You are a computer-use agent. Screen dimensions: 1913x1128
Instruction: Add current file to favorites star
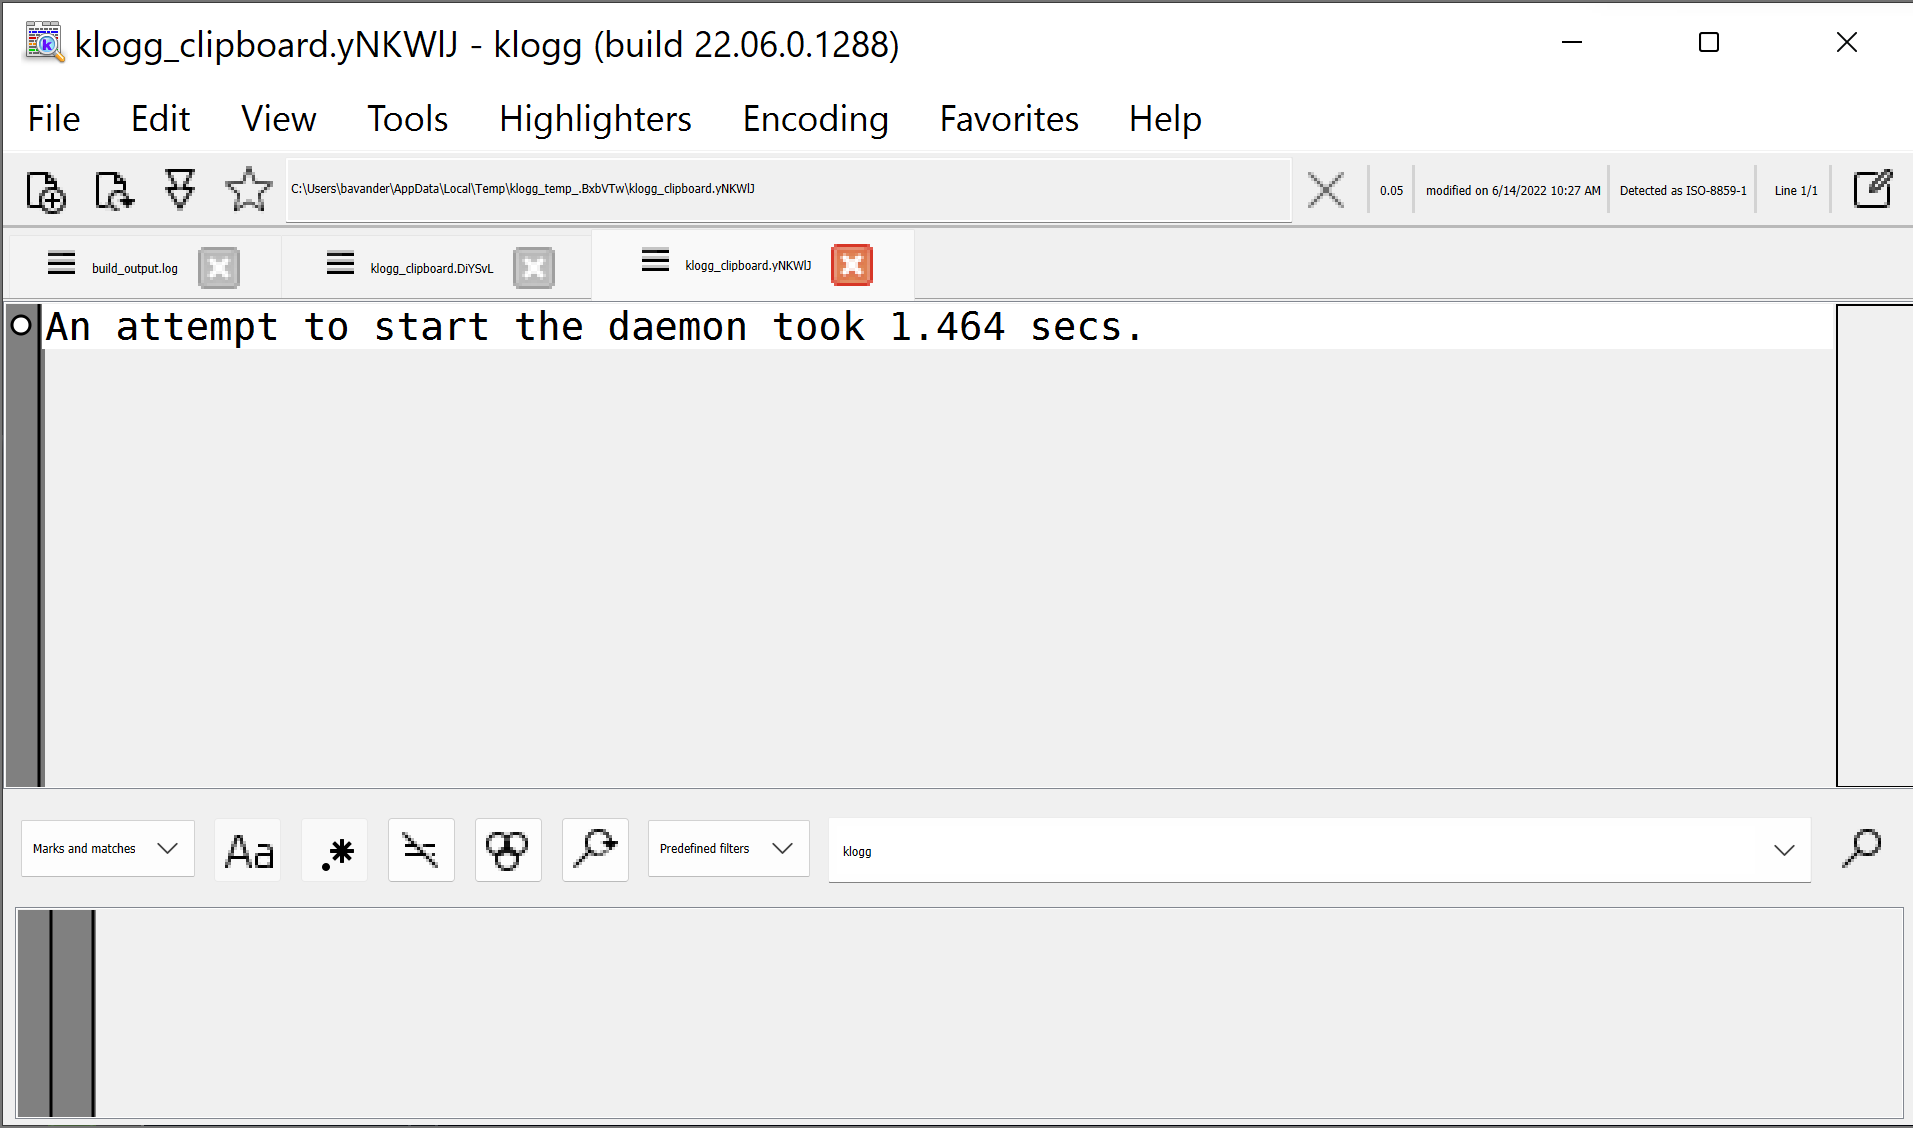(248, 189)
